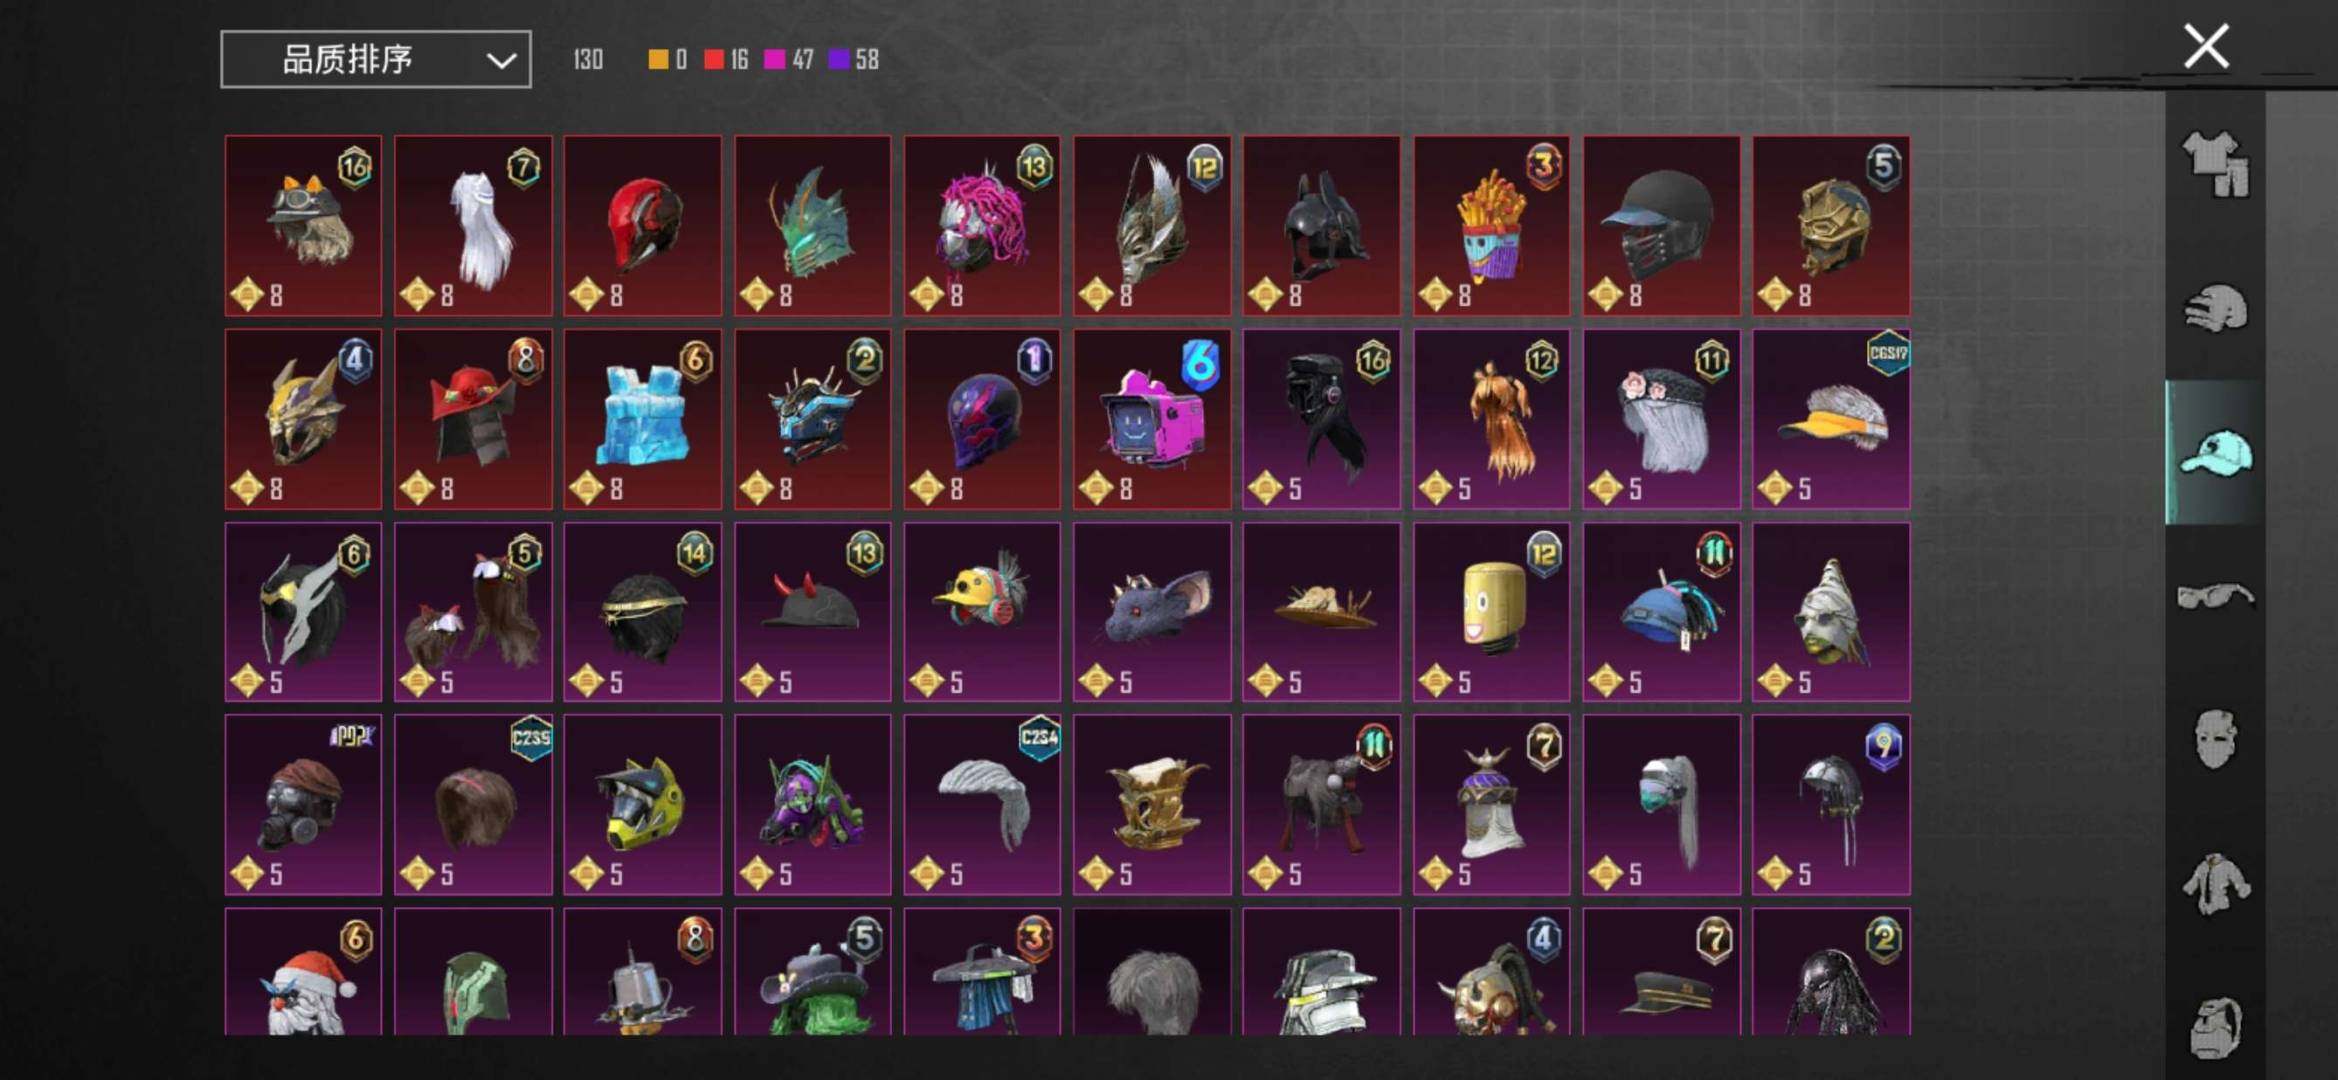
Task: Filter by pink quality count 47
Action: point(789,60)
